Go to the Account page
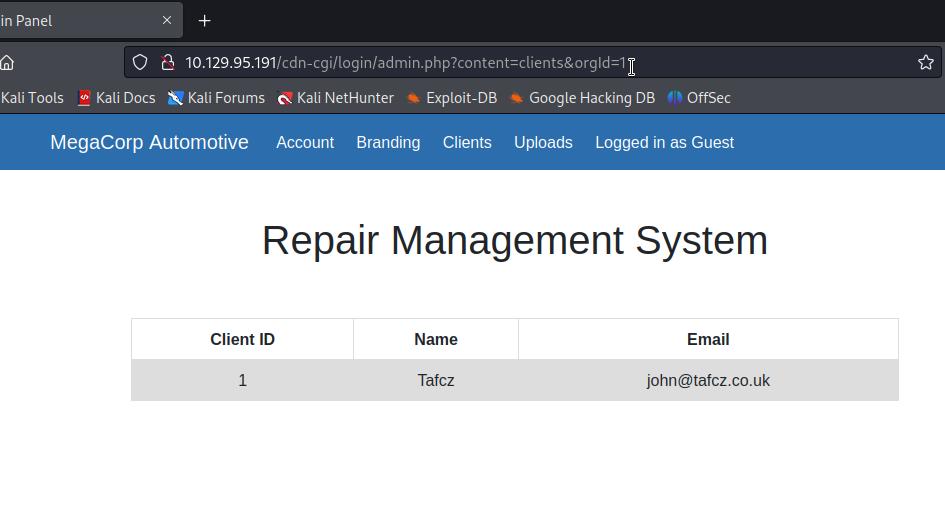 pyautogui.click(x=305, y=143)
